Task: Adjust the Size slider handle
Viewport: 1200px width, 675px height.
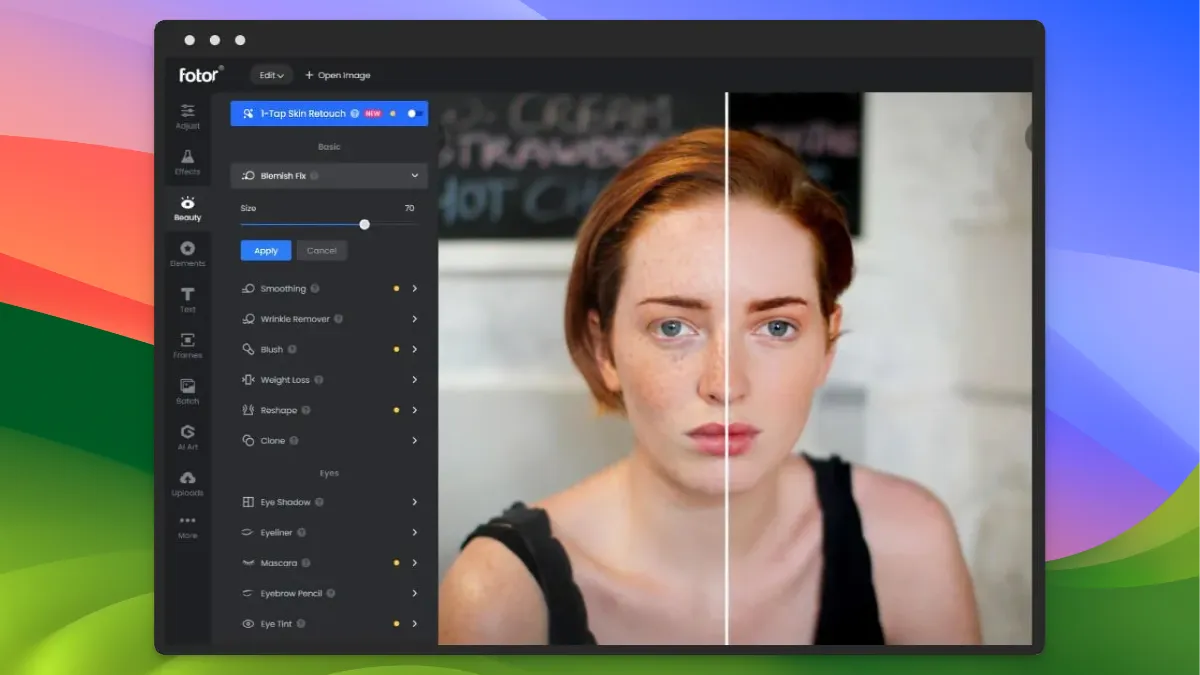Action: click(x=364, y=224)
